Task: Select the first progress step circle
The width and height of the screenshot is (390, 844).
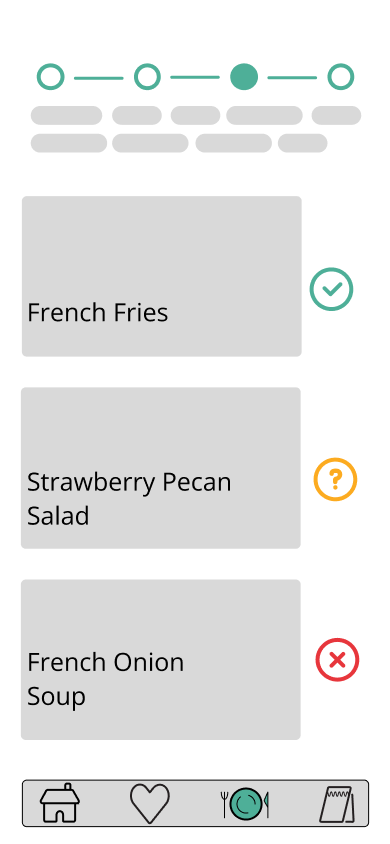Action: click(x=51, y=76)
